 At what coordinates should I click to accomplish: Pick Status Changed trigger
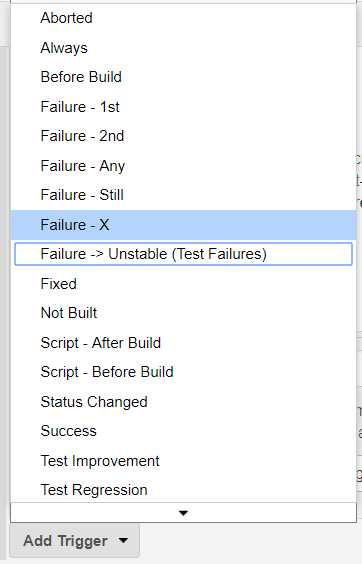[x=184, y=402]
